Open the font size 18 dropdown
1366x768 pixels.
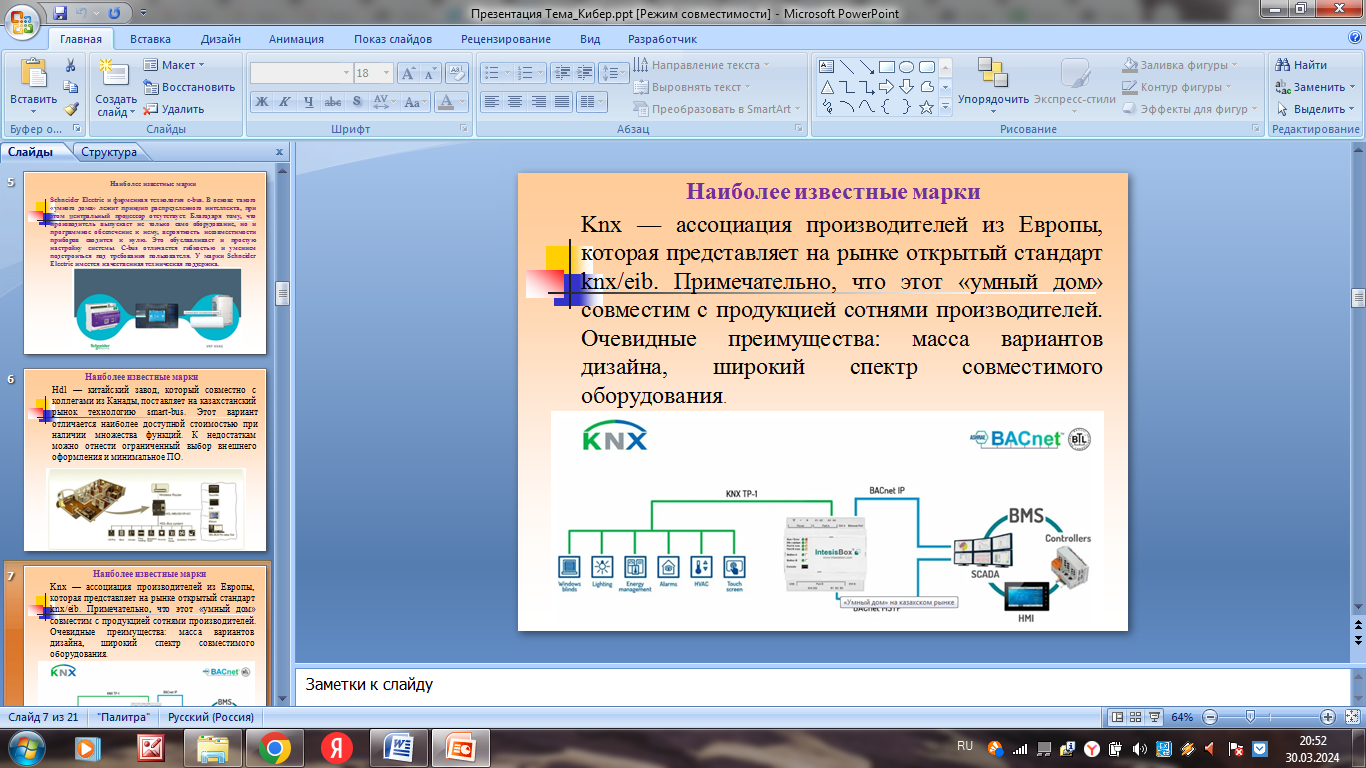(388, 73)
